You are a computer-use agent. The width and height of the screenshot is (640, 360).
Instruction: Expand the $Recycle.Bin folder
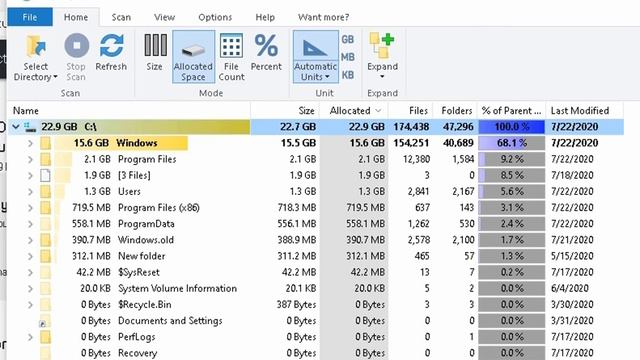tap(30, 304)
